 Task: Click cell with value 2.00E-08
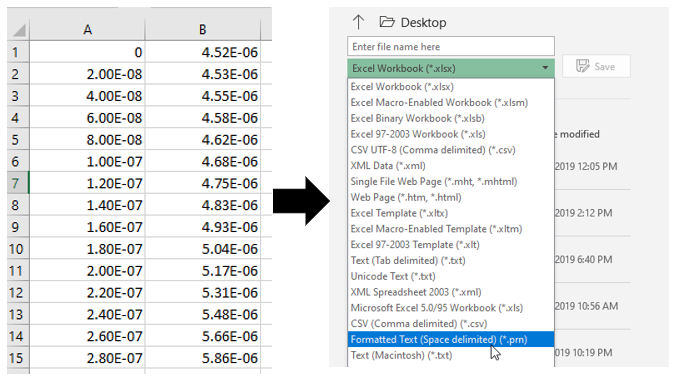87,74
